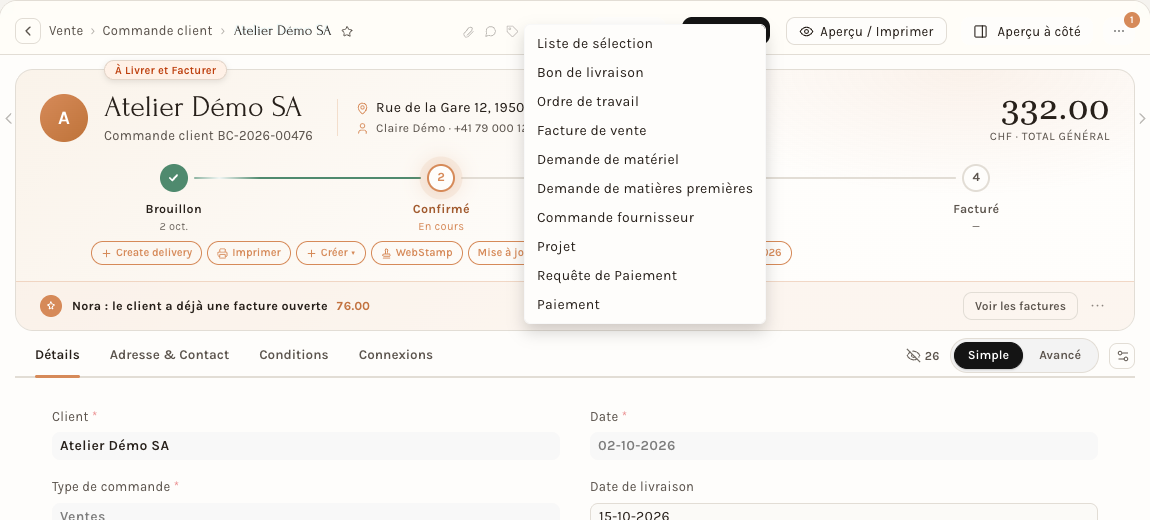Click Aperçu à côté button

coord(1028,32)
